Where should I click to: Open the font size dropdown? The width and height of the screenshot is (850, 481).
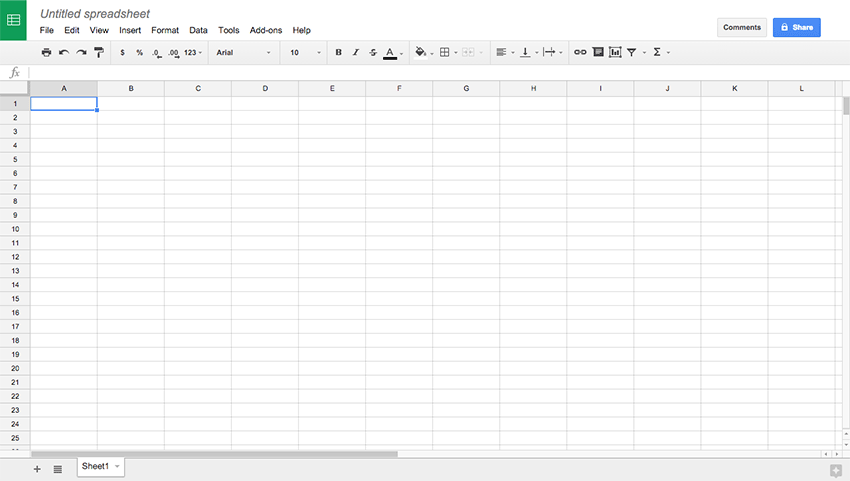[x=305, y=53]
